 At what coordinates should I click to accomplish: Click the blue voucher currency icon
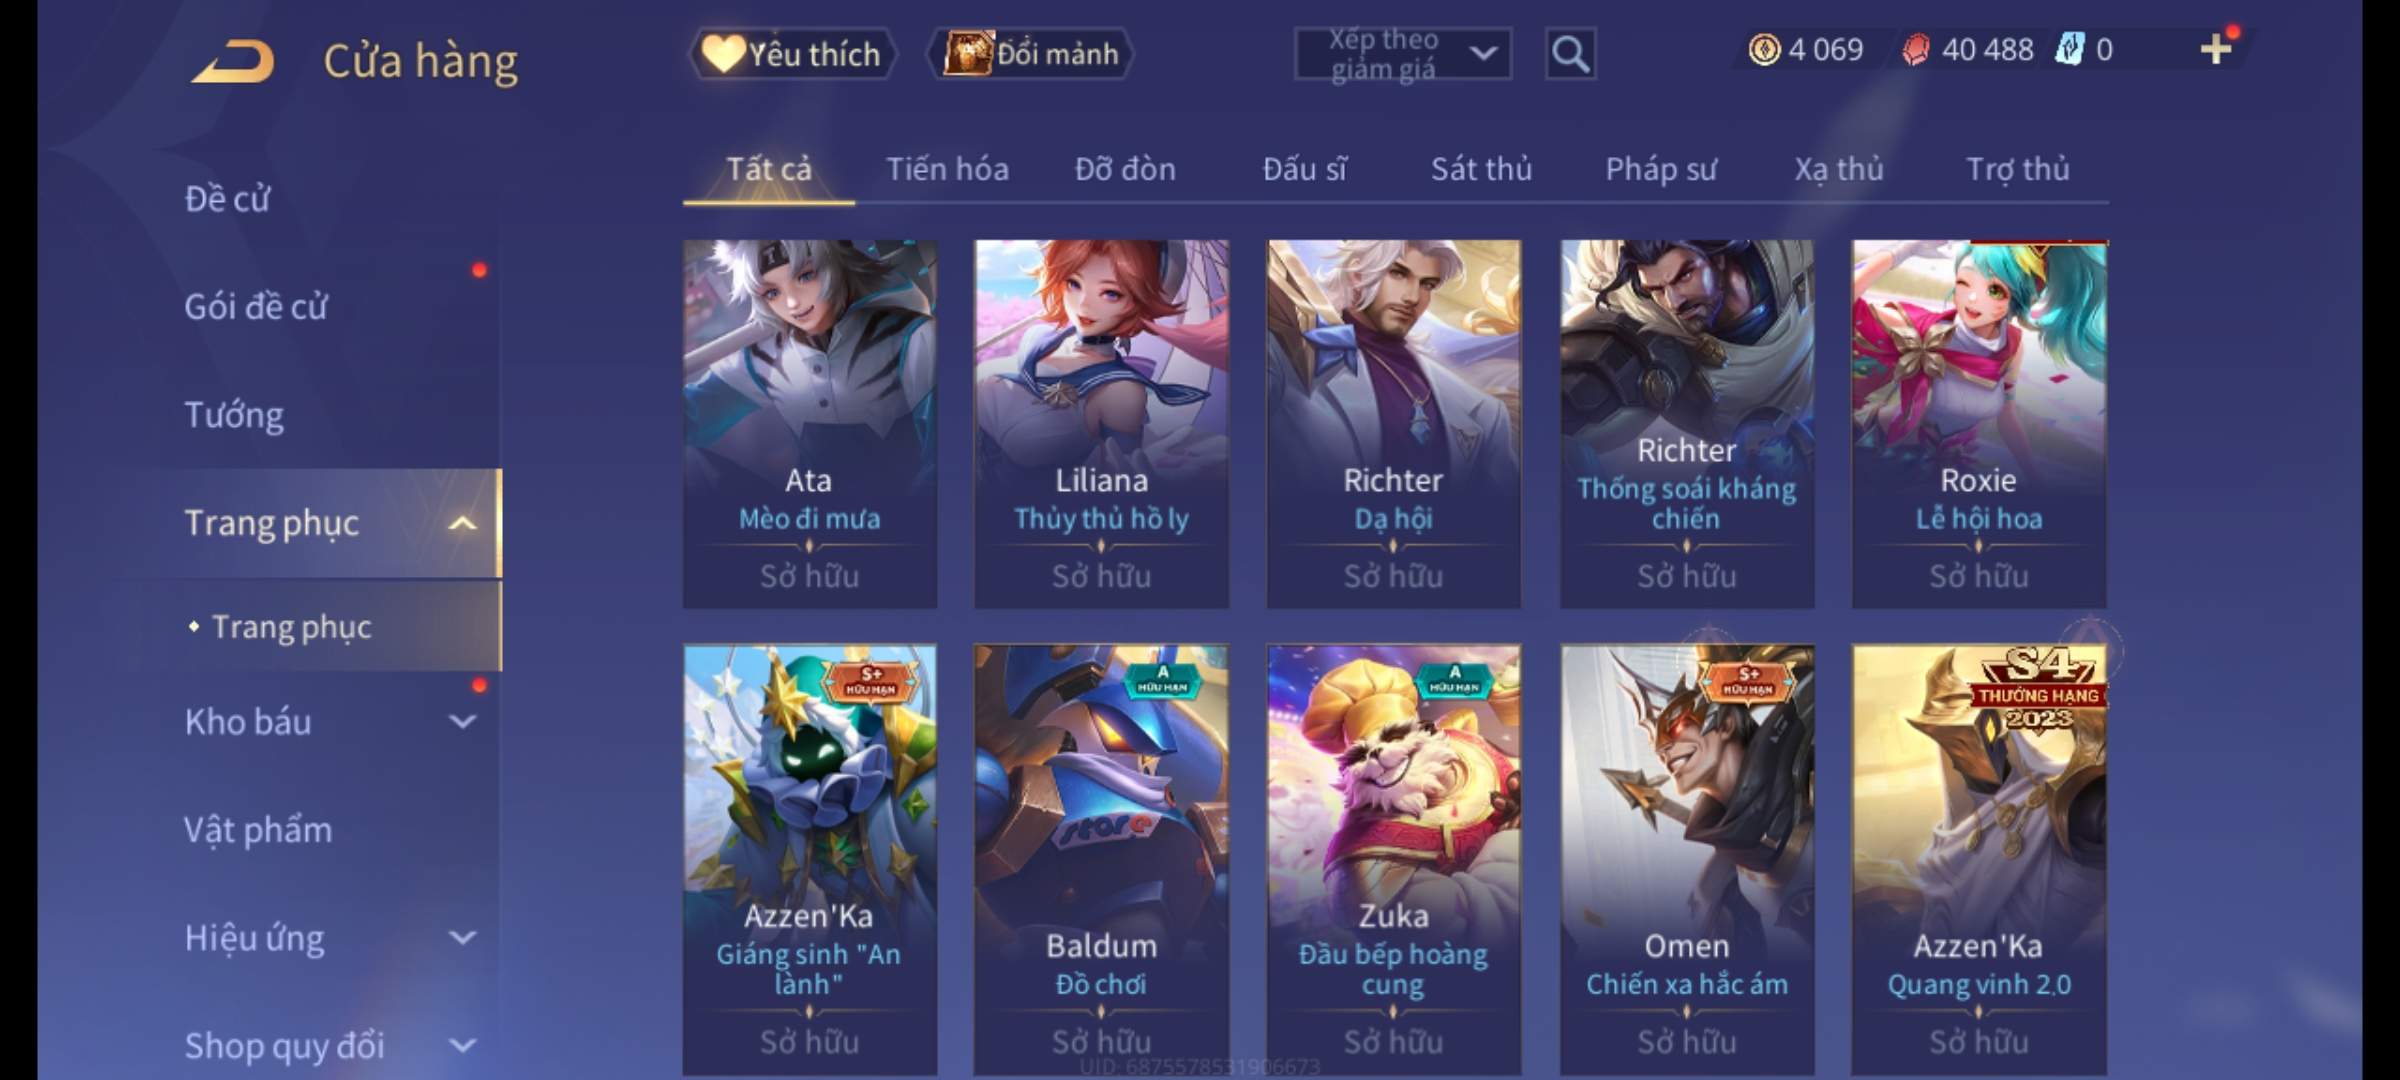pyautogui.click(x=2068, y=49)
